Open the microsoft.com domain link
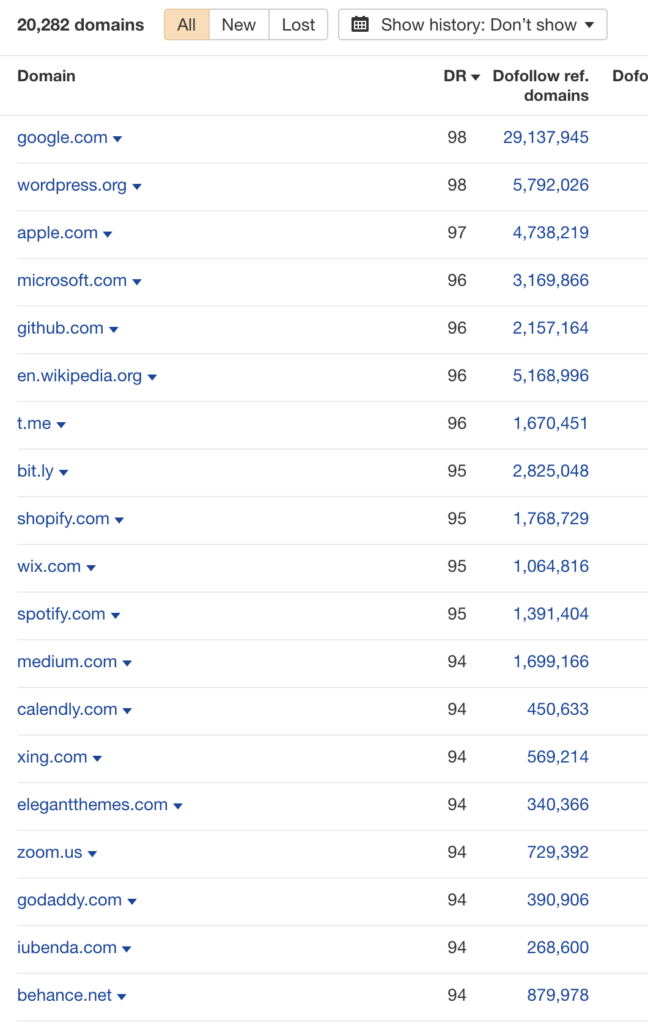The width and height of the screenshot is (648, 1024). (72, 281)
